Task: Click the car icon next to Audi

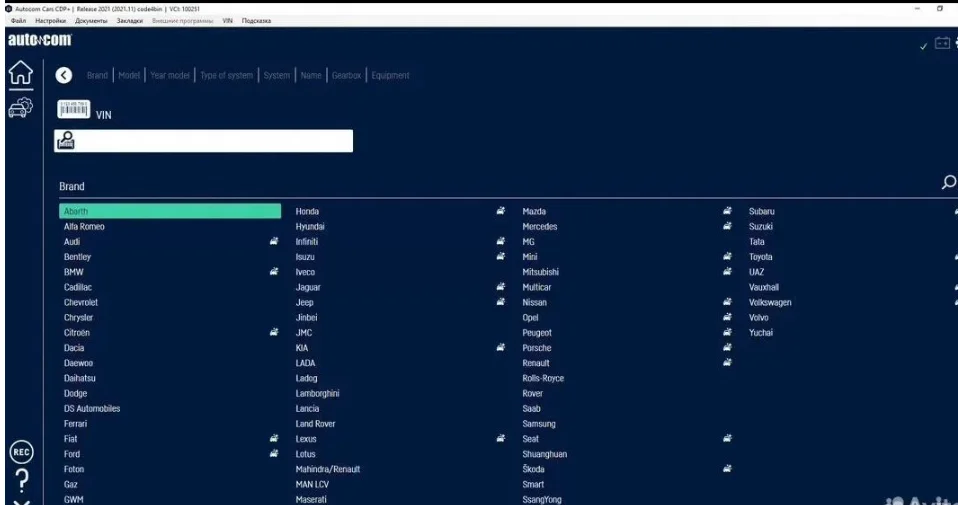Action: (274, 241)
